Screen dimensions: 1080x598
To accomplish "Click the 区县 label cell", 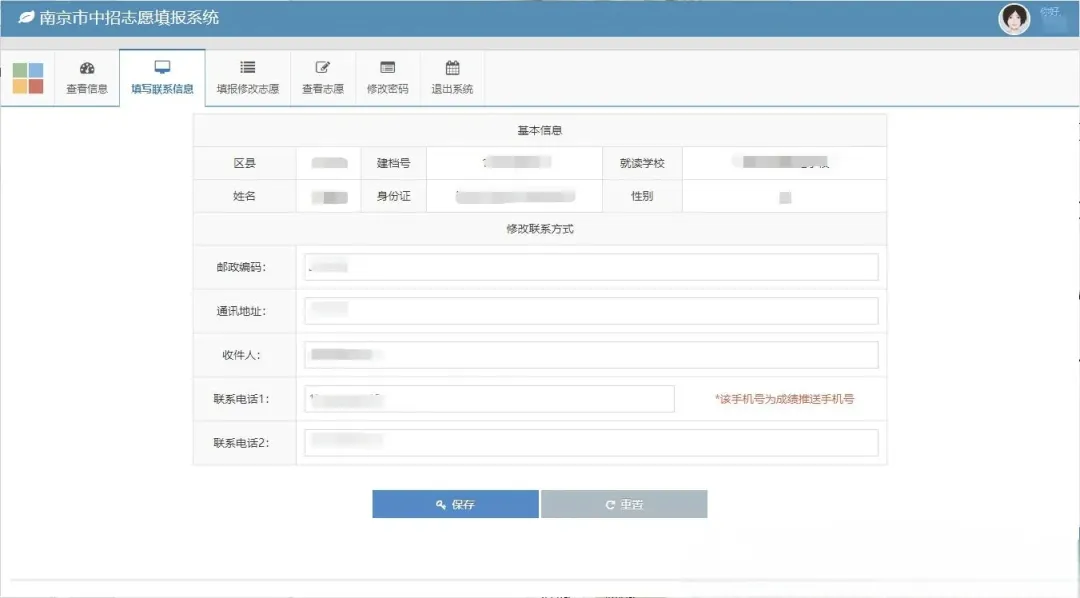I will click(245, 163).
